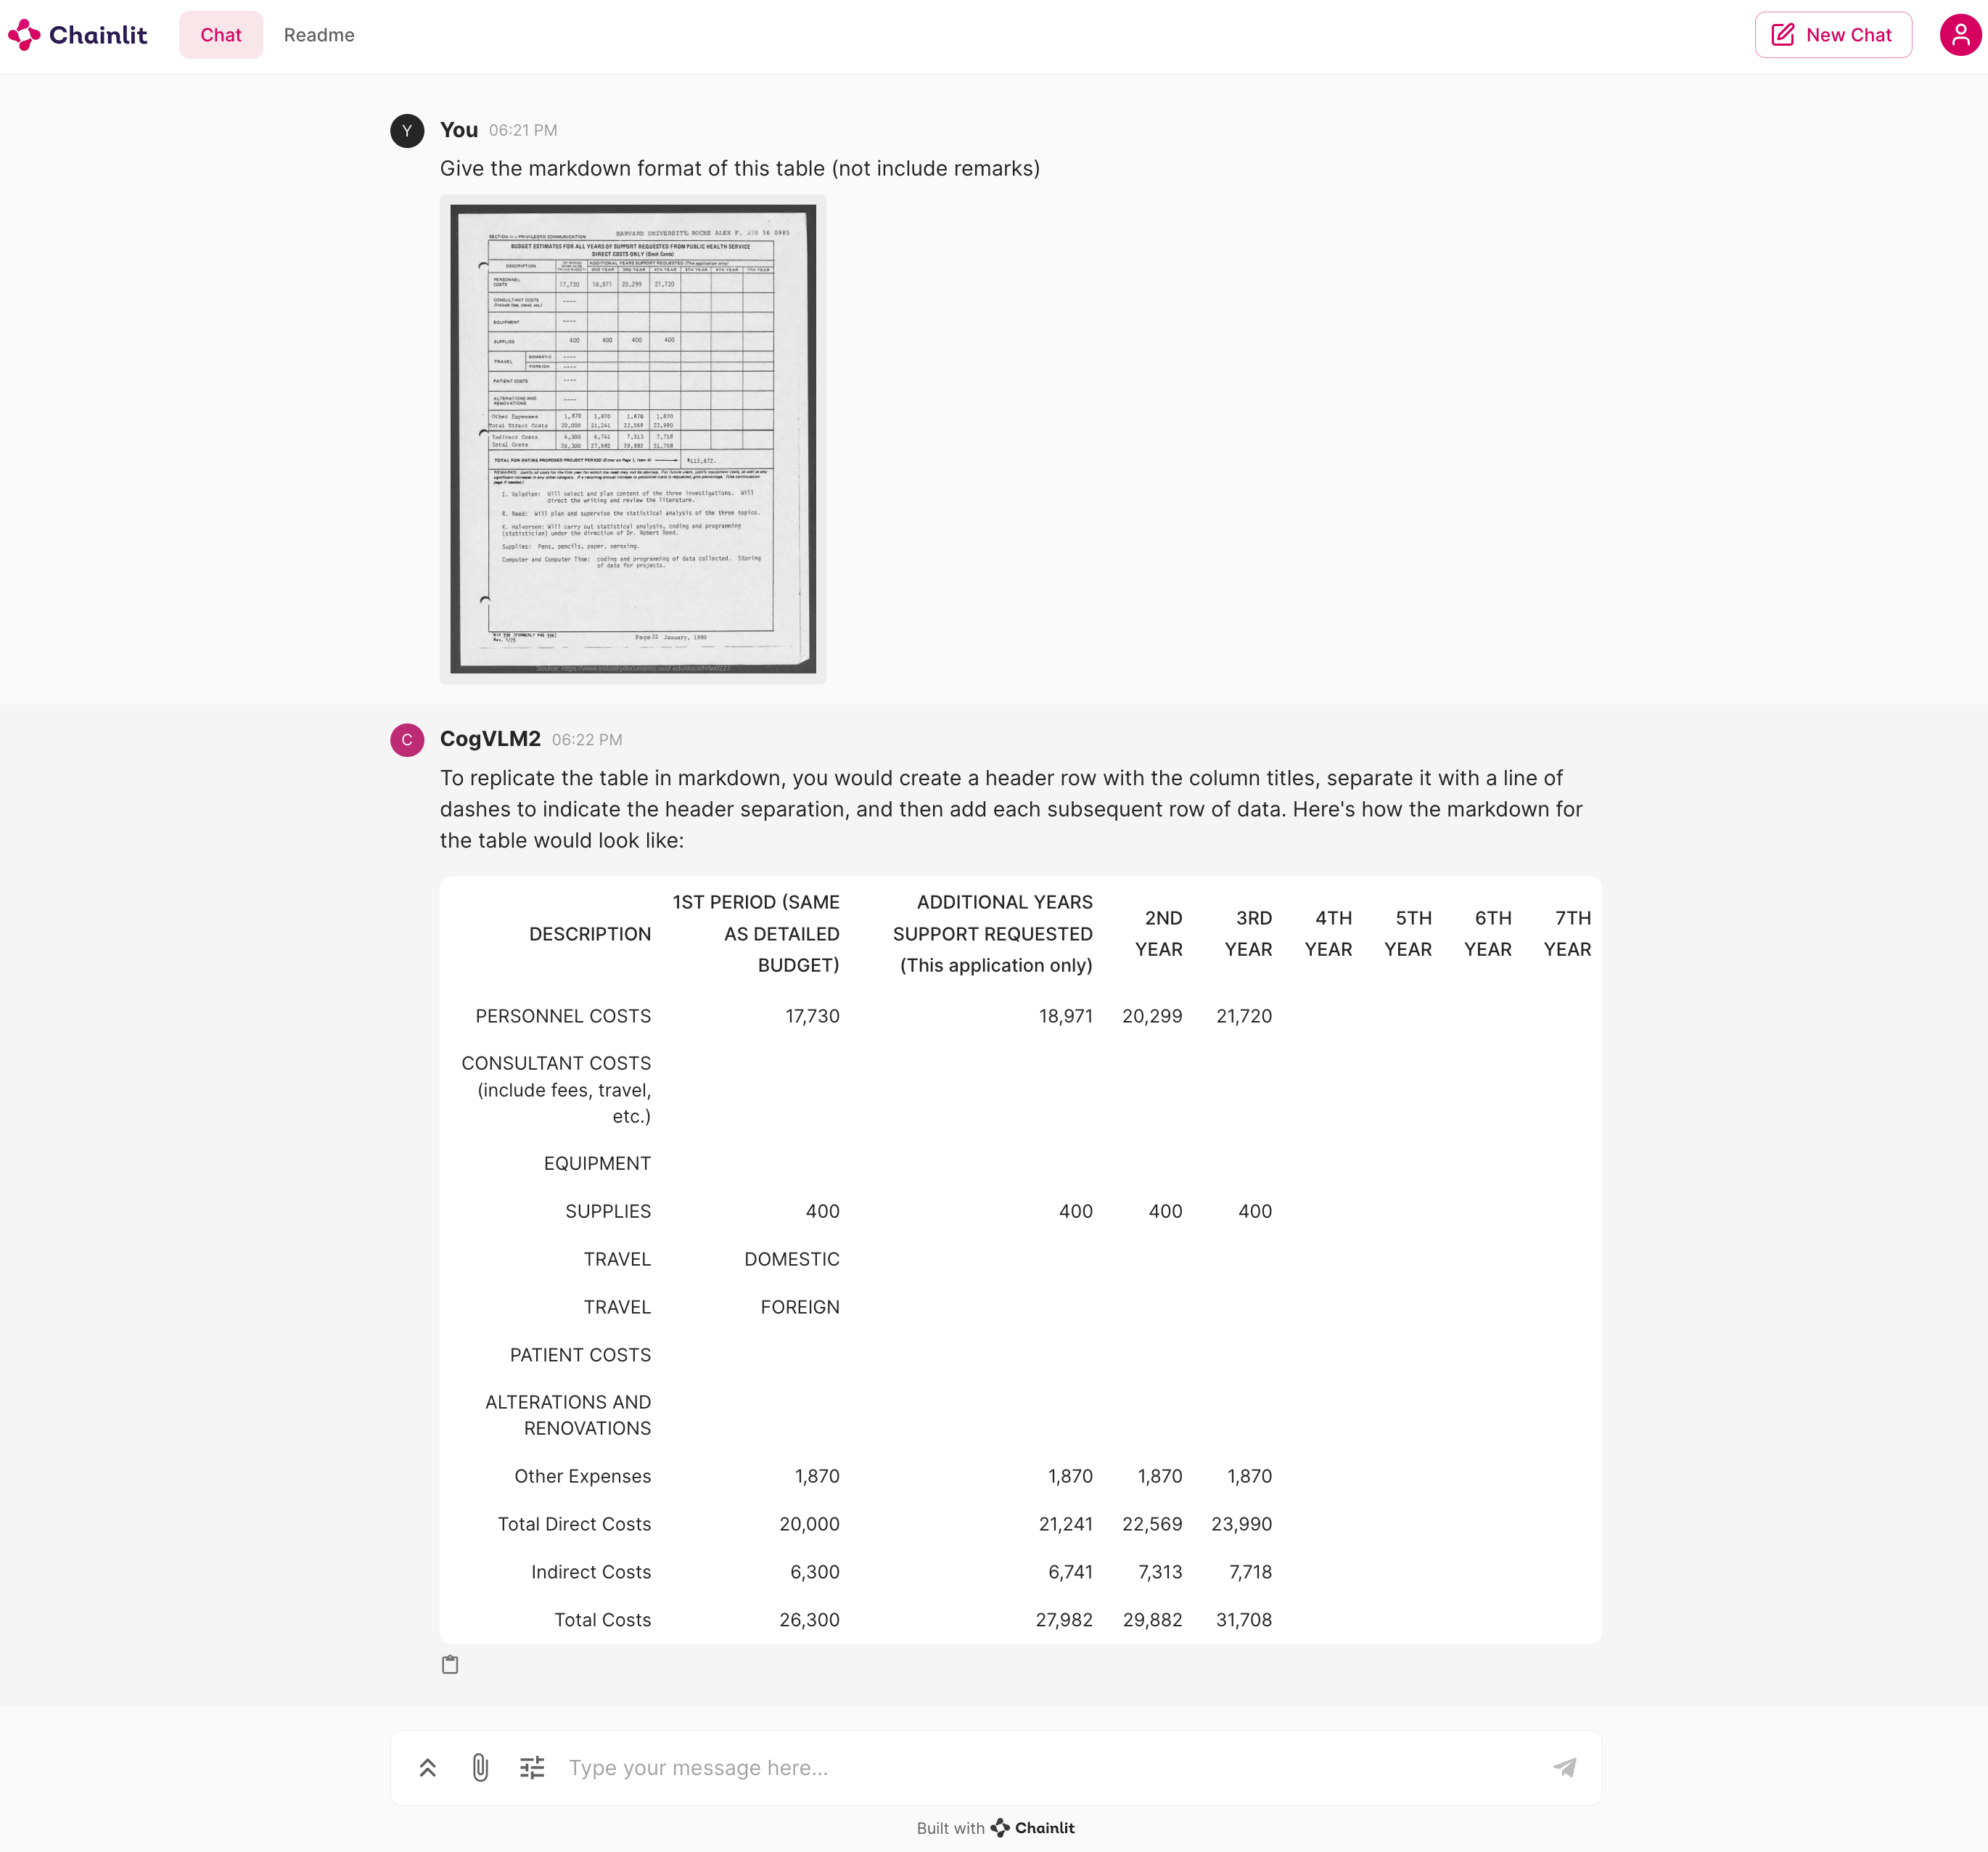The height and width of the screenshot is (1852, 1988).
Task: Switch to the Chat tab
Action: 221,35
